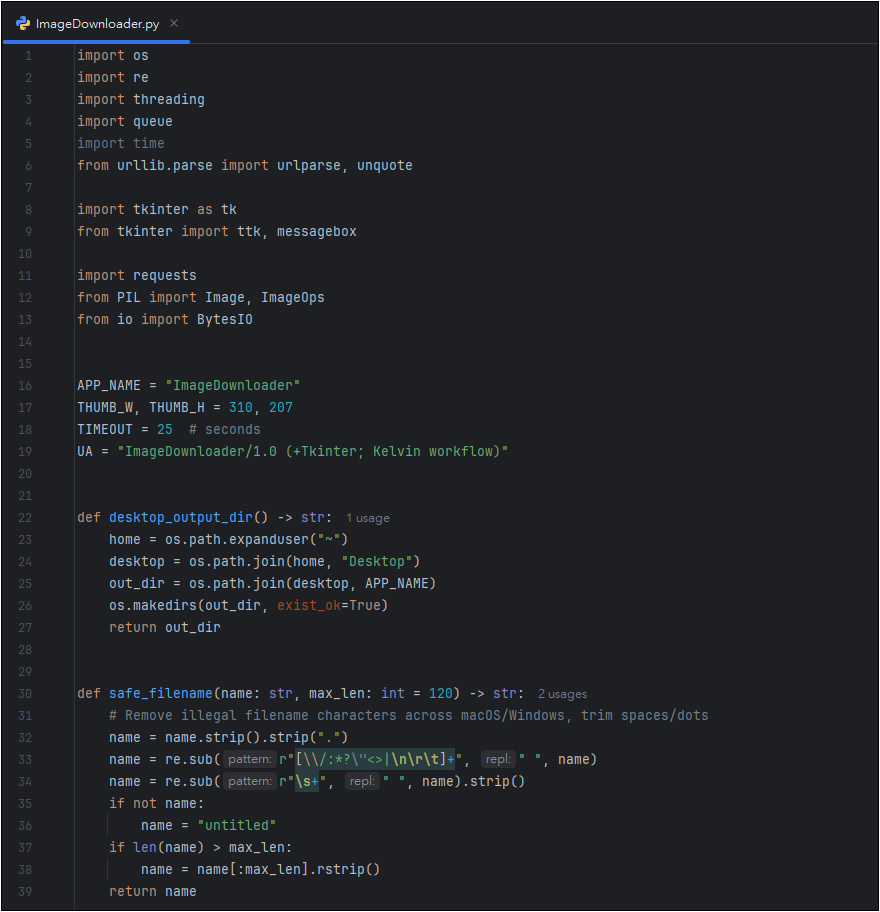Viewport: 880px width, 912px height.
Task: Open the "1 usage" hint for desktop_output_dir
Action: (x=368, y=518)
